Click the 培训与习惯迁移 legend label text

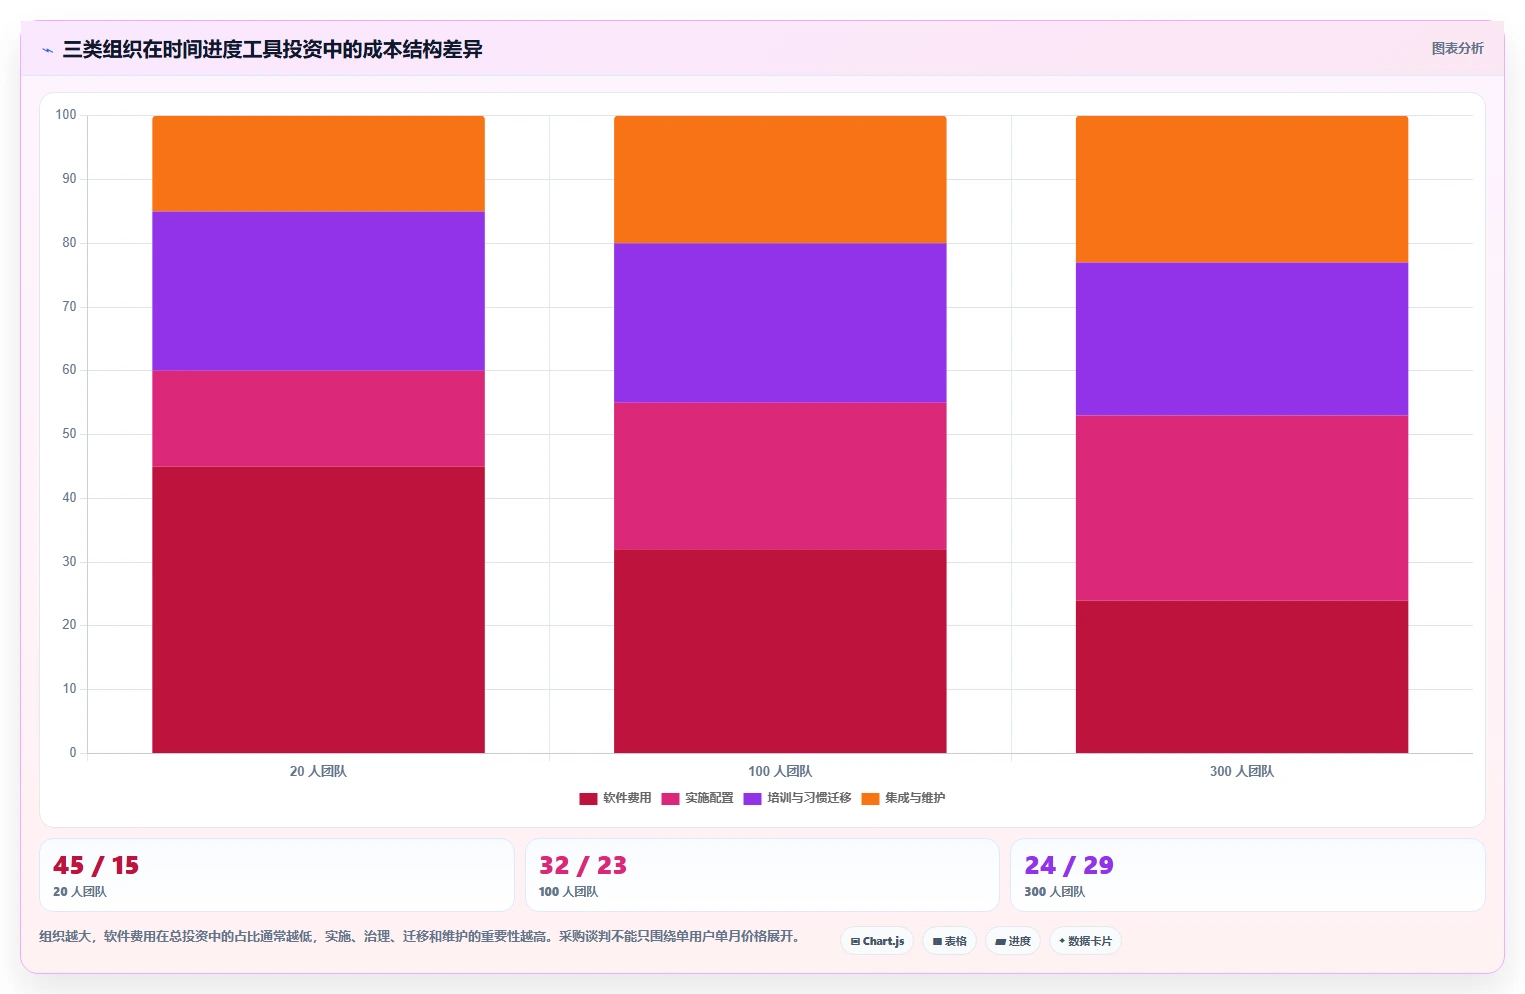pos(809,798)
